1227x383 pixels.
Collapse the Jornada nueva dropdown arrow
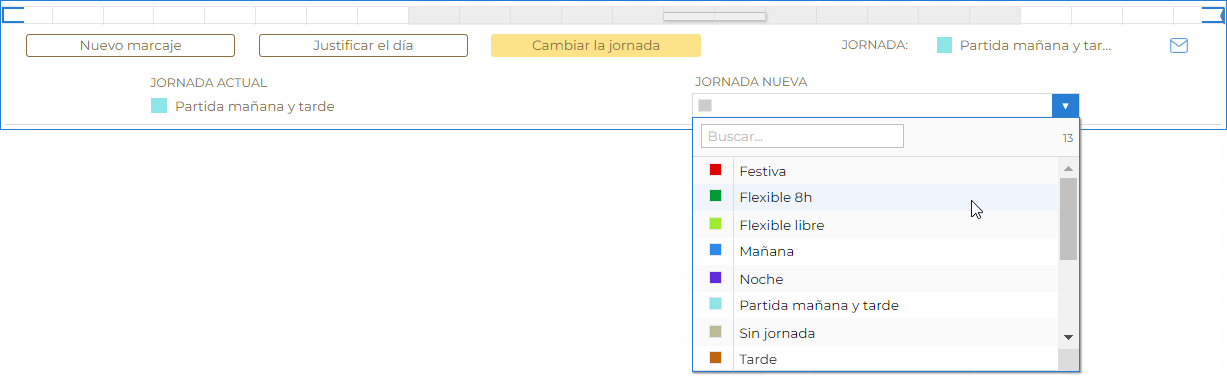pos(1065,106)
